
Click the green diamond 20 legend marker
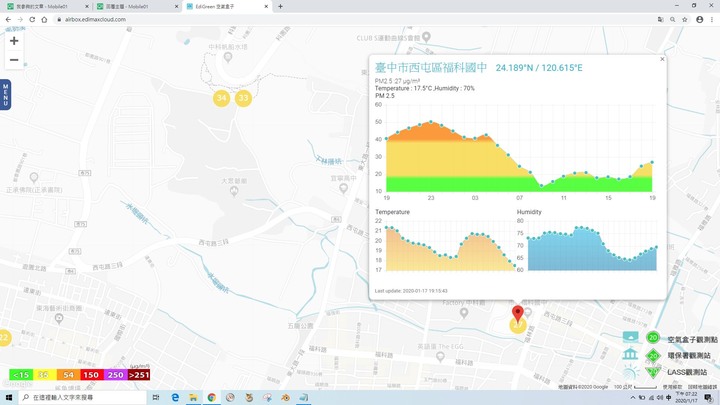click(x=652, y=355)
